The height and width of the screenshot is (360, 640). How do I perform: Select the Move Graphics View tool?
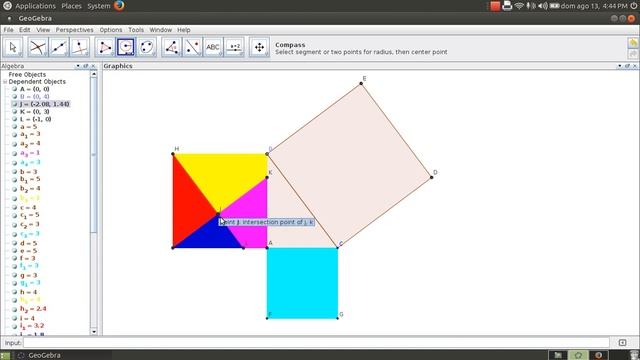(260, 47)
